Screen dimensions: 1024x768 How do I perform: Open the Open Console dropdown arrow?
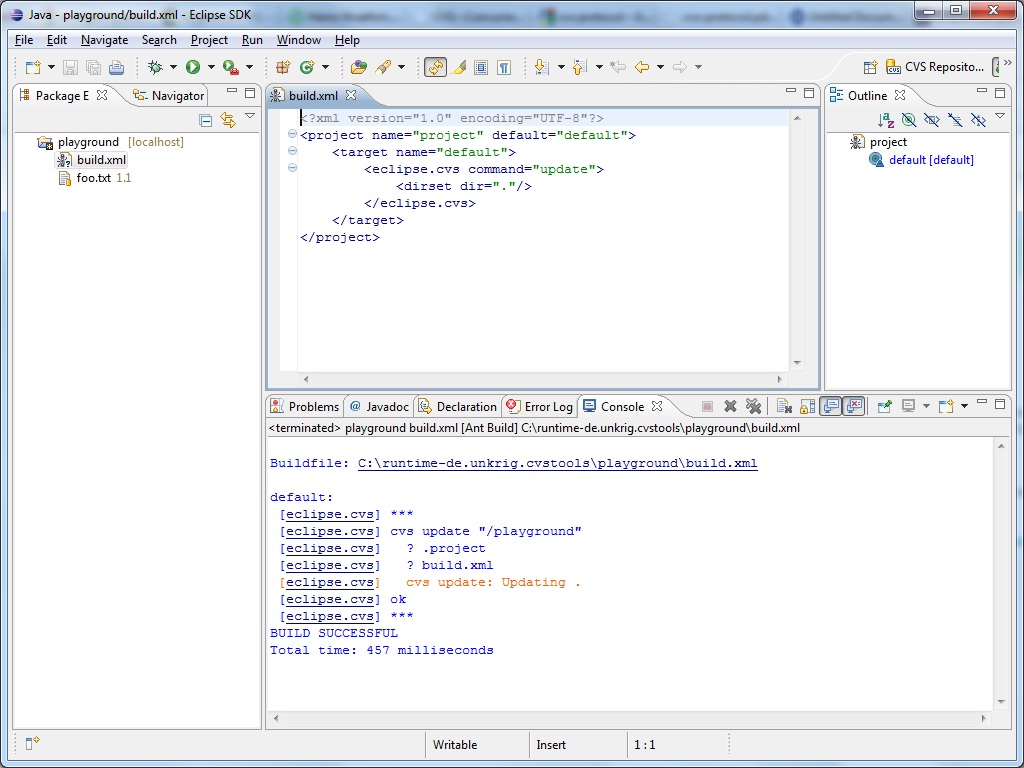(x=964, y=406)
